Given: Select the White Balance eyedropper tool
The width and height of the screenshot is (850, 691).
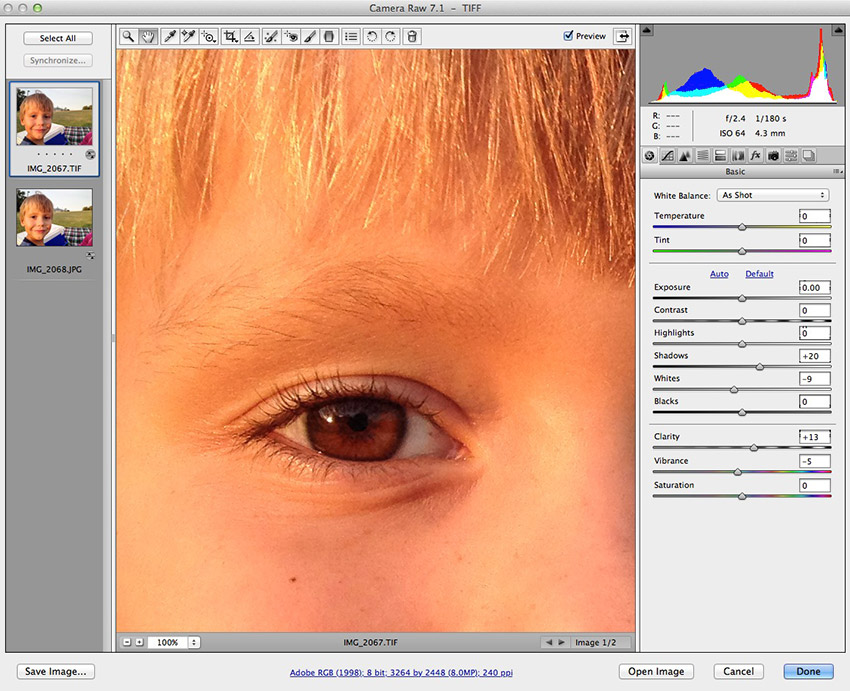Looking at the screenshot, I should [170, 37].
